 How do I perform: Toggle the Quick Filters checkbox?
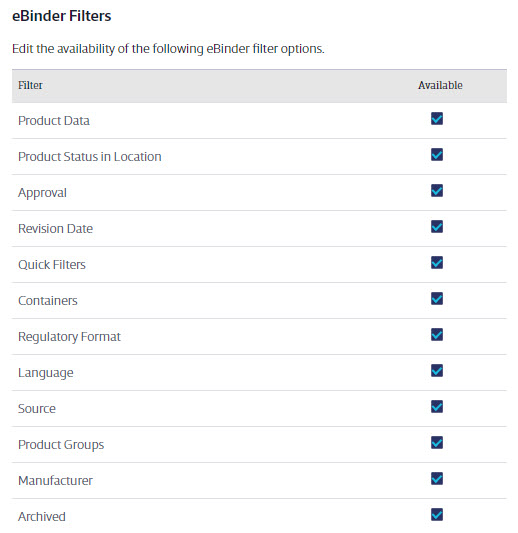[x=437, y=263]
